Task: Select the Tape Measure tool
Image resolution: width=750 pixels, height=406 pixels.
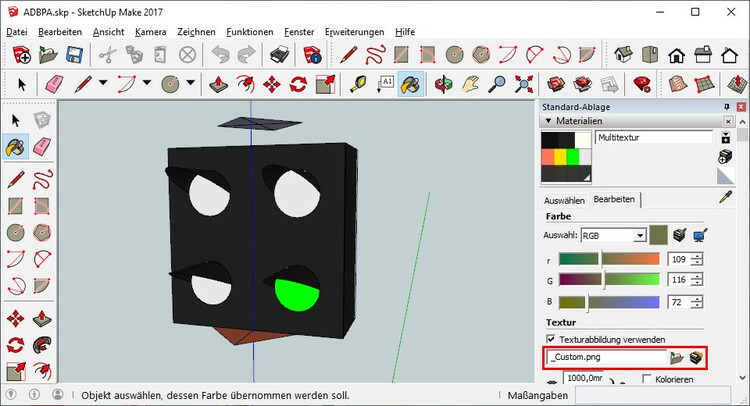Action: pos(357,85)
